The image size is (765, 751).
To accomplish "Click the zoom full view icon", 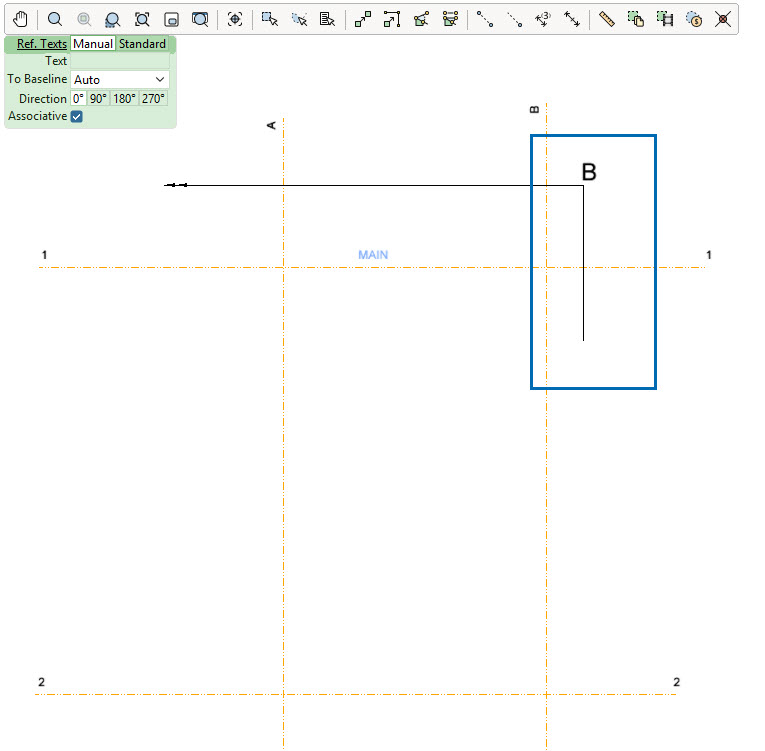I will click(x=200, y=20).
